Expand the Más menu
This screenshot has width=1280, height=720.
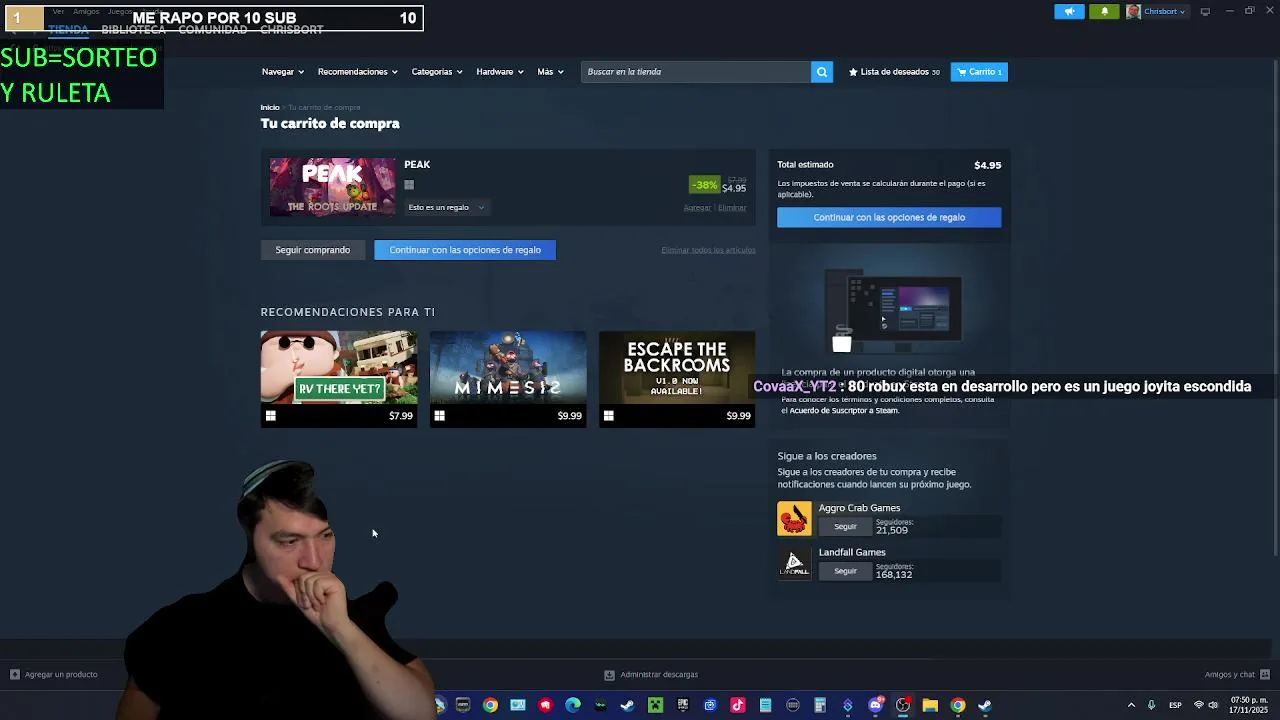pyautogui.click(x=550, y=72)
